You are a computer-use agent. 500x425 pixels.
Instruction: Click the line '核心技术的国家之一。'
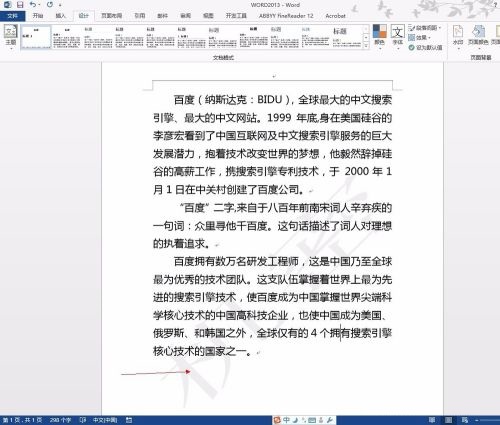[x=203, y=351]
